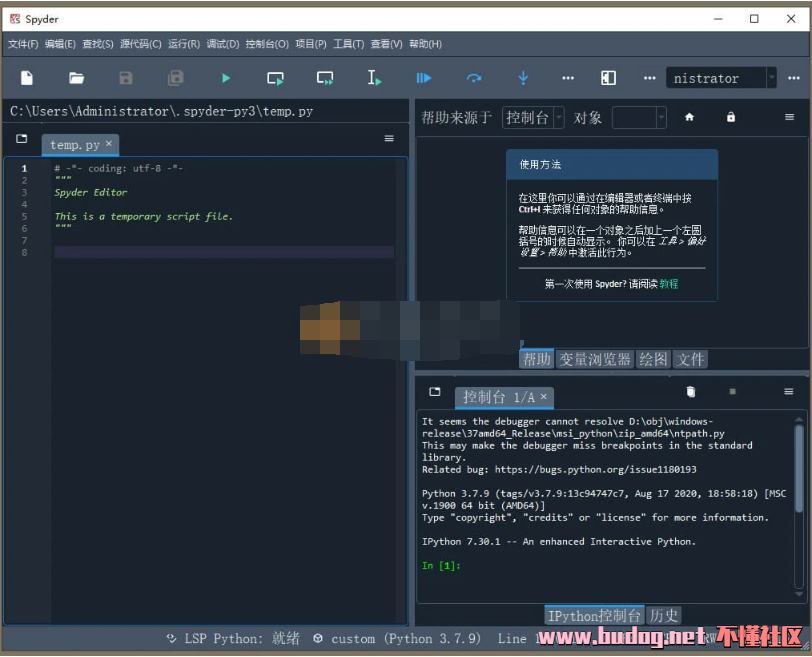The width and height of the screenshot is (812, 657).
Task: Open help source dropdown 控制台
Action: [x=533, y=118]
